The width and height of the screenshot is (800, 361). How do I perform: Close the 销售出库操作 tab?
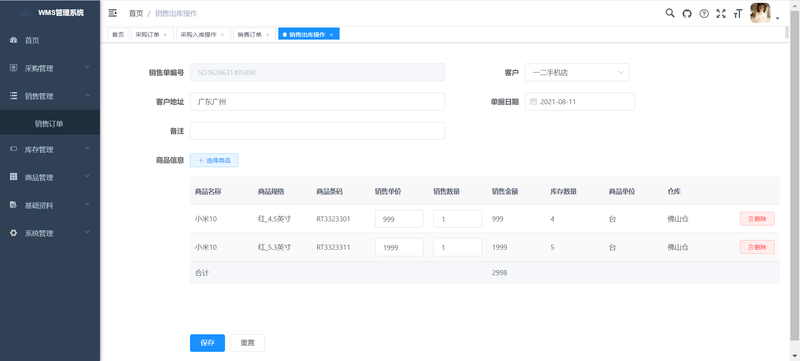pyautogui.click(x=331, y=35)
